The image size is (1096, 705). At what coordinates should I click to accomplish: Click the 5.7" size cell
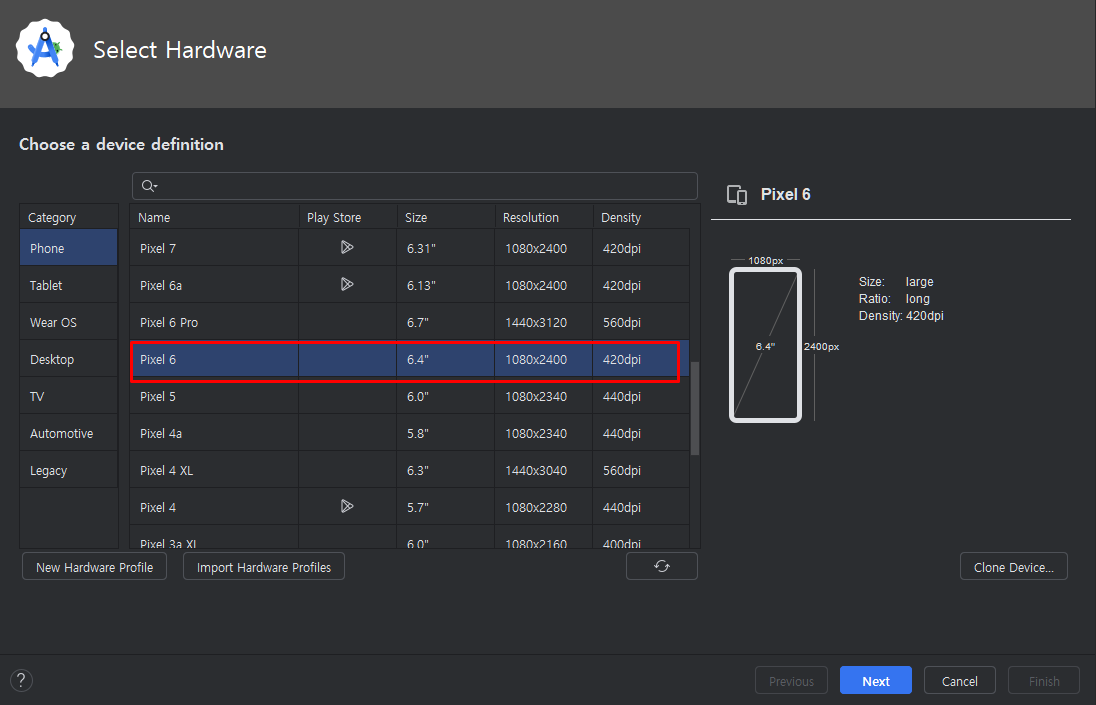pyautogui.click(x=446, y=507)
